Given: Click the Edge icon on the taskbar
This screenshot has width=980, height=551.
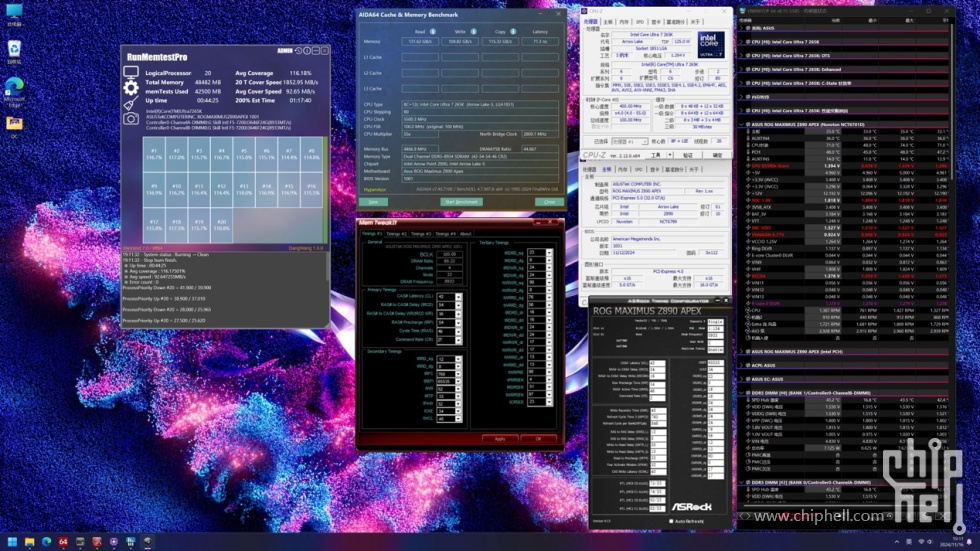Looking at the screenshot, I should click(x=46, y=542).
